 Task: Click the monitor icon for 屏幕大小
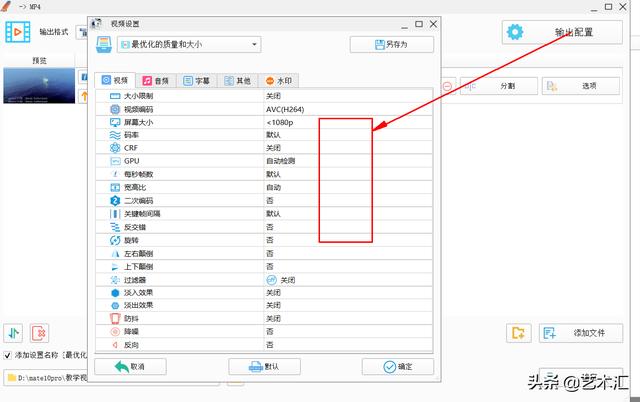tap(115, 122)
